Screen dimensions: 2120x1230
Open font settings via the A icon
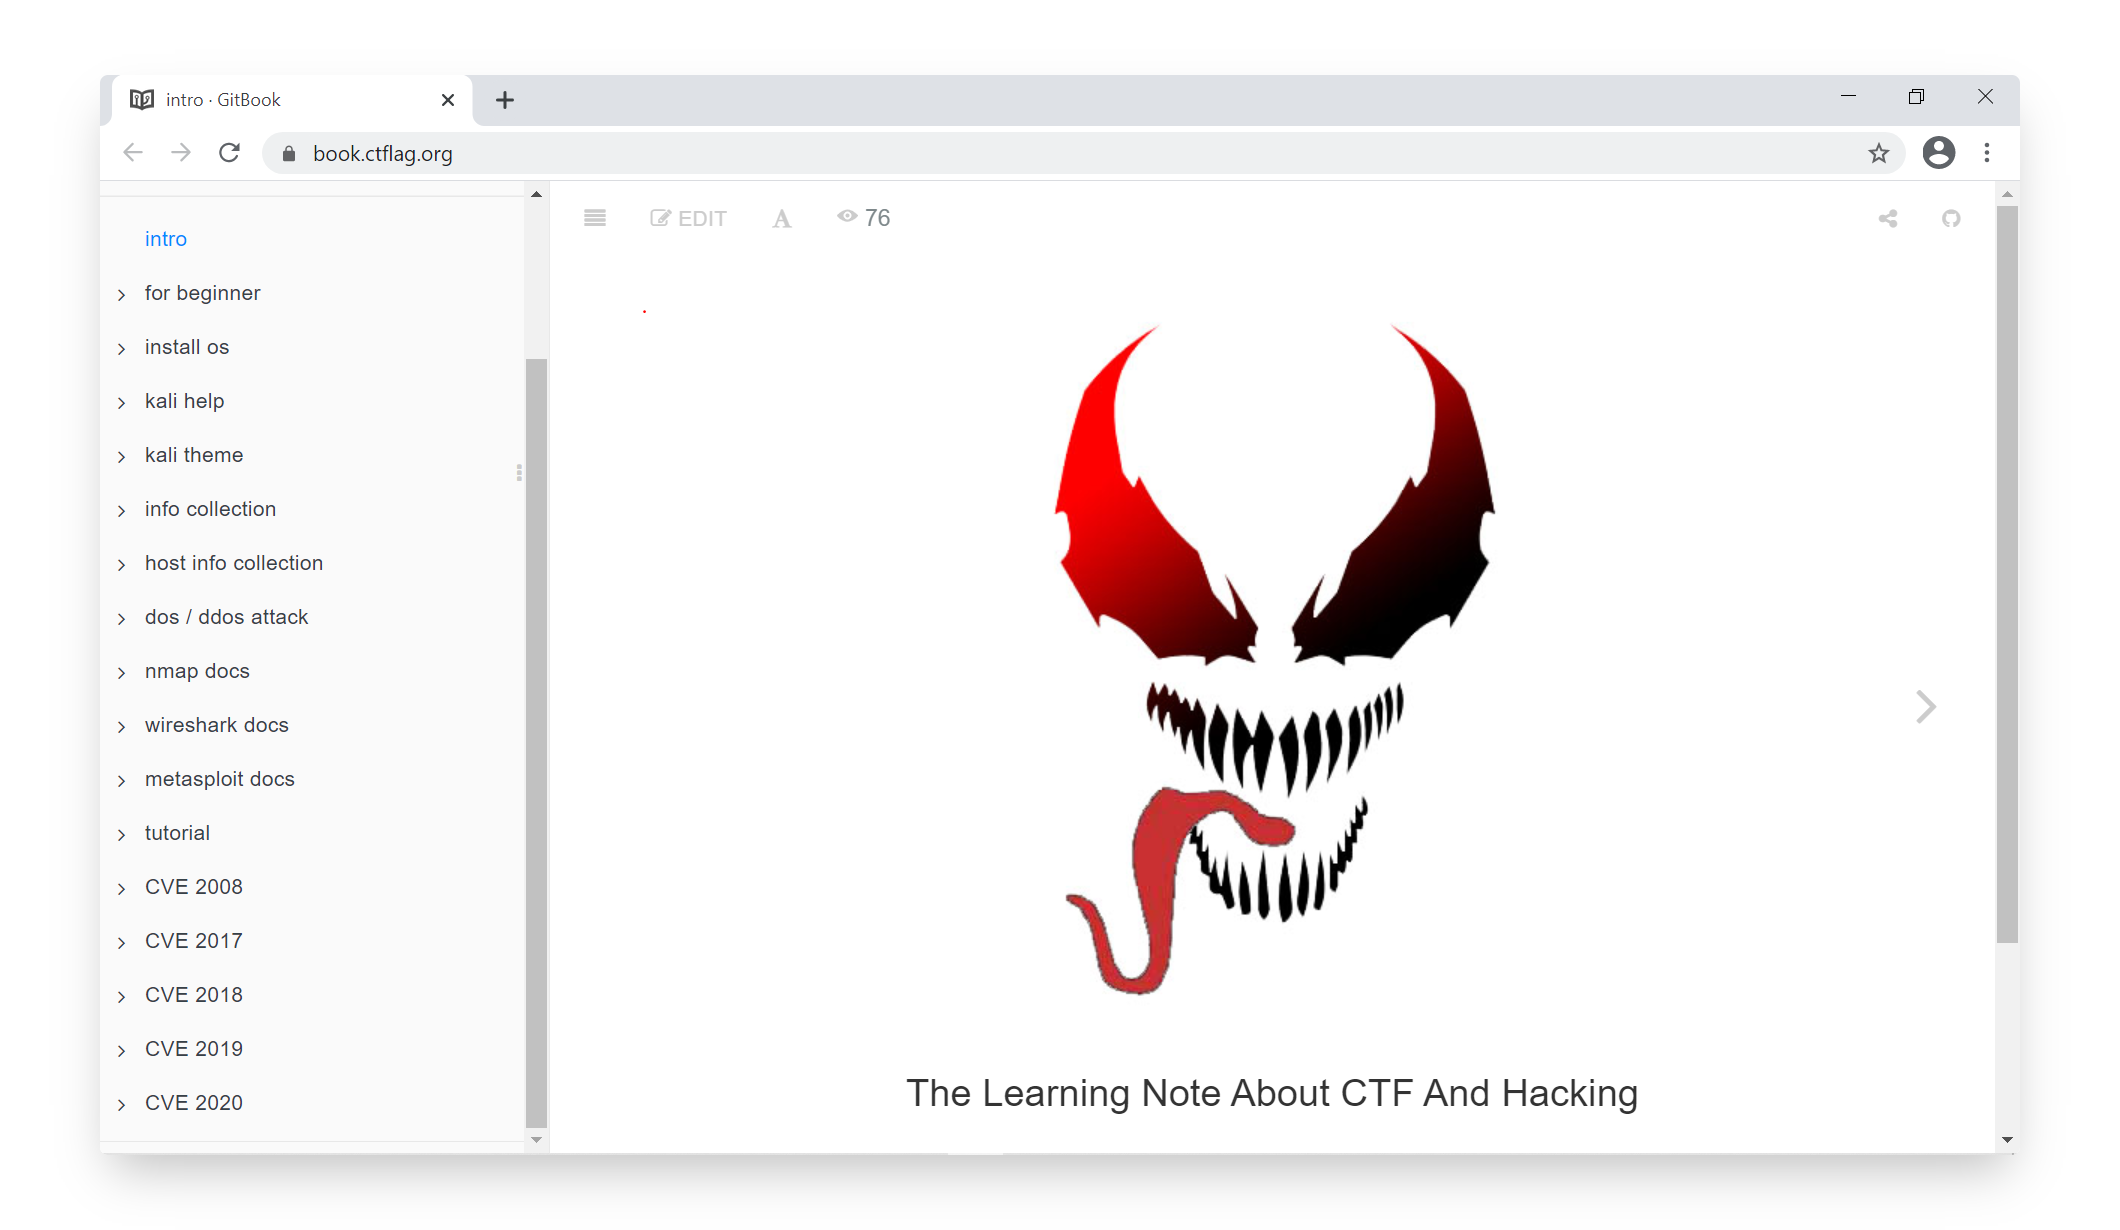[782, 218]
